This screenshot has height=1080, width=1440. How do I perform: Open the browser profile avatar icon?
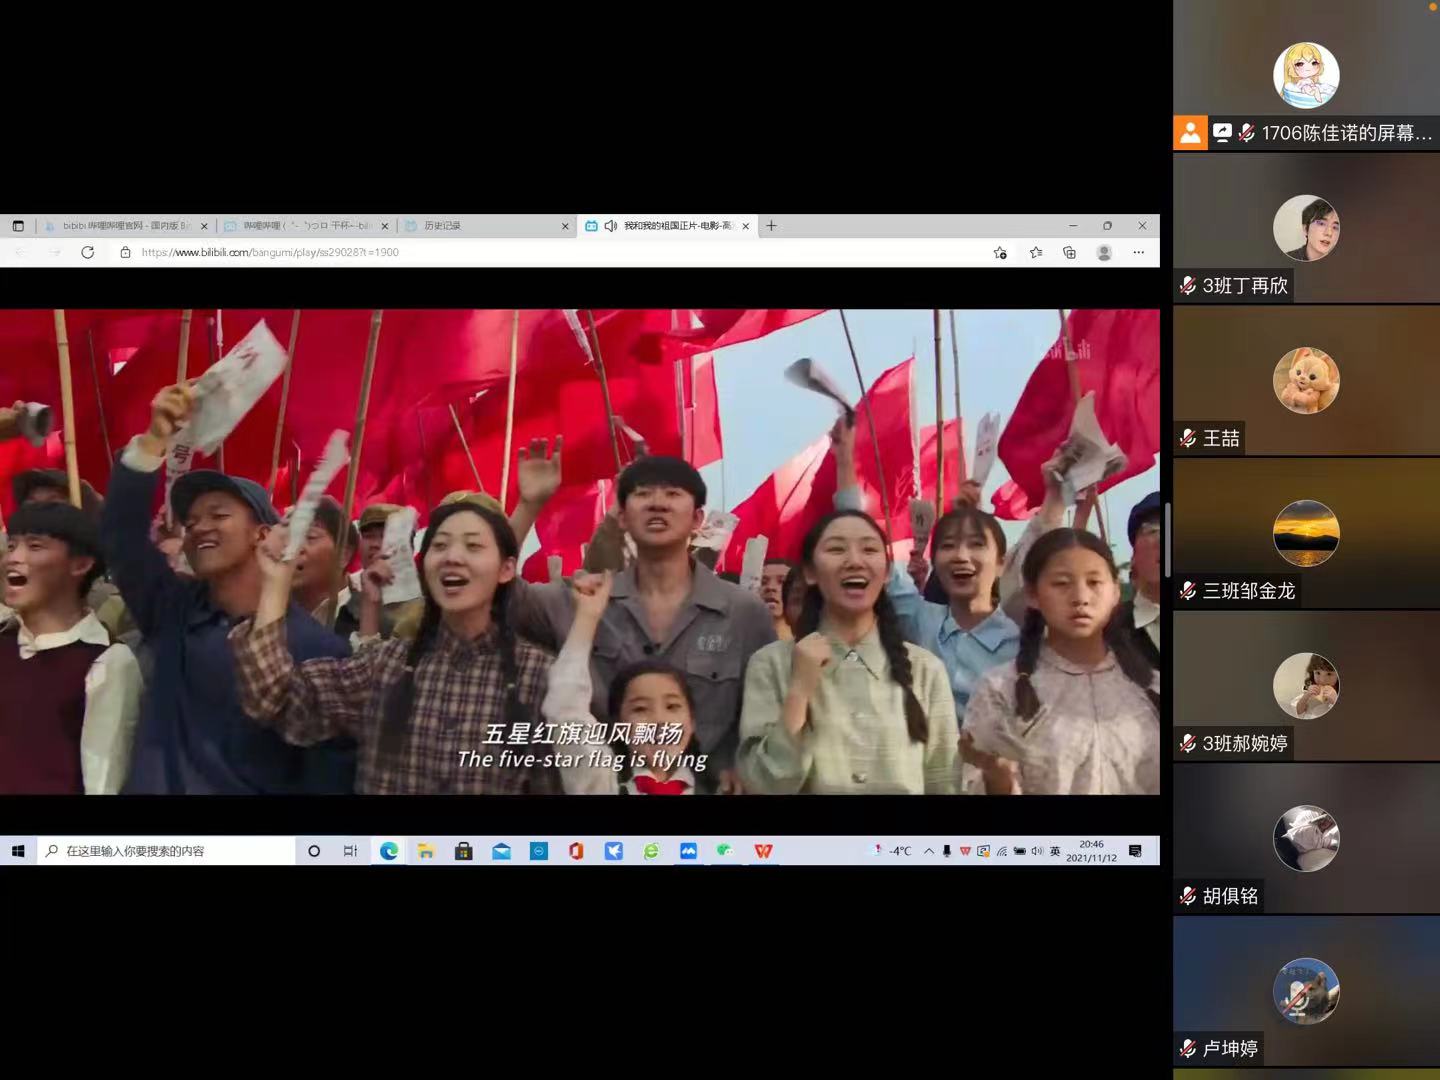click(1104, 253)
